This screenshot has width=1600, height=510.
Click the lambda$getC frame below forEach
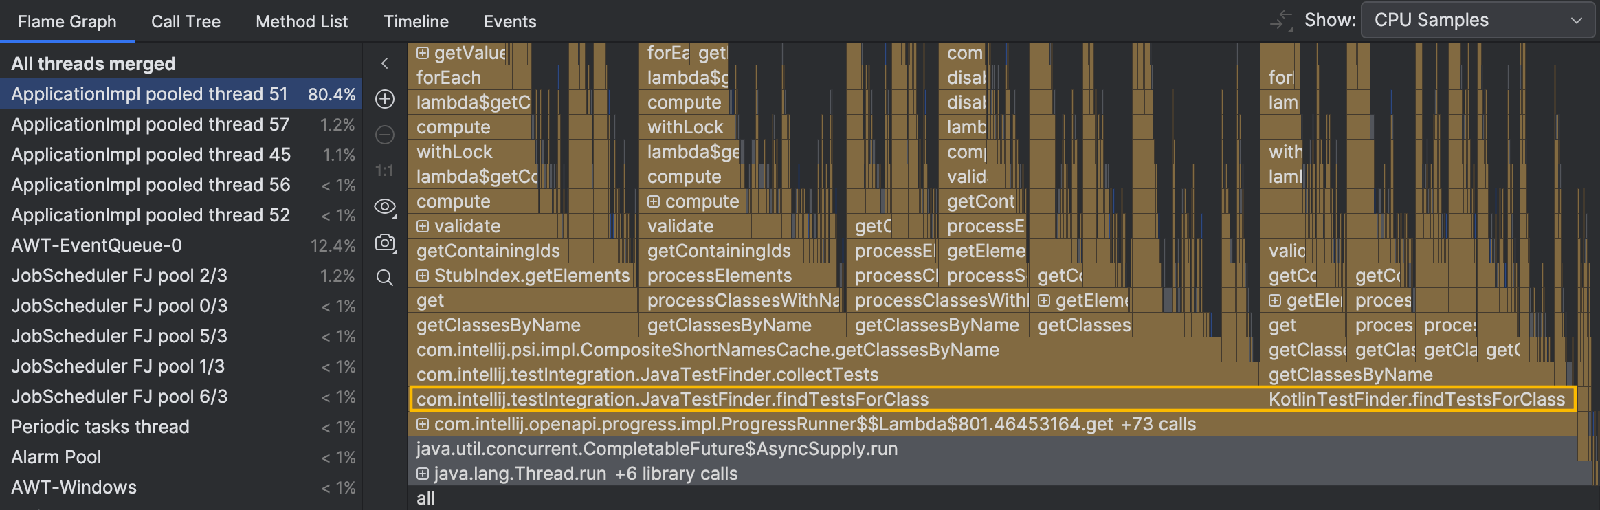pos(470,102)
